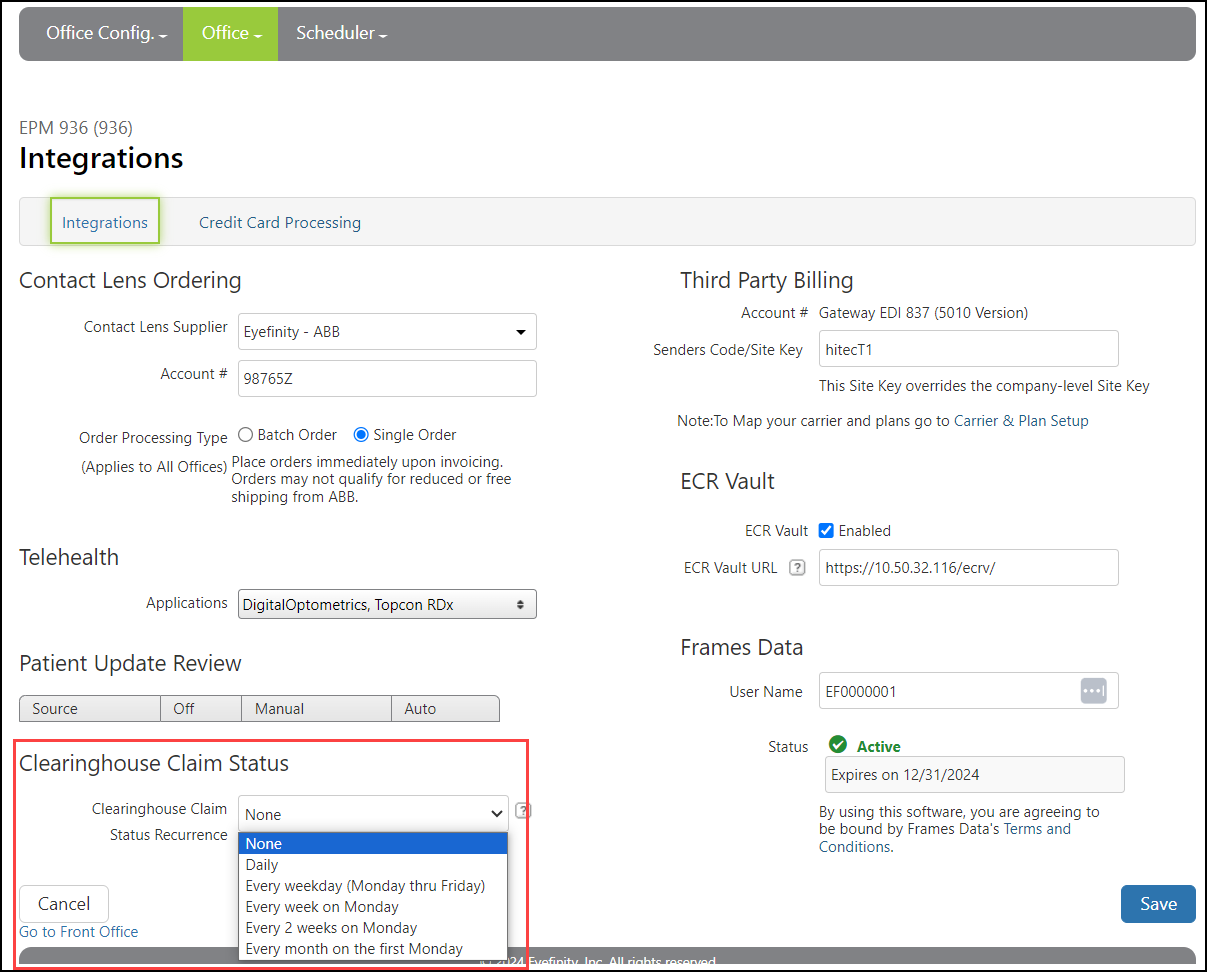Select the Batch Order radio button
Image resolution: width=1207 pixels, height=972 pixels.
pos(246,435)
